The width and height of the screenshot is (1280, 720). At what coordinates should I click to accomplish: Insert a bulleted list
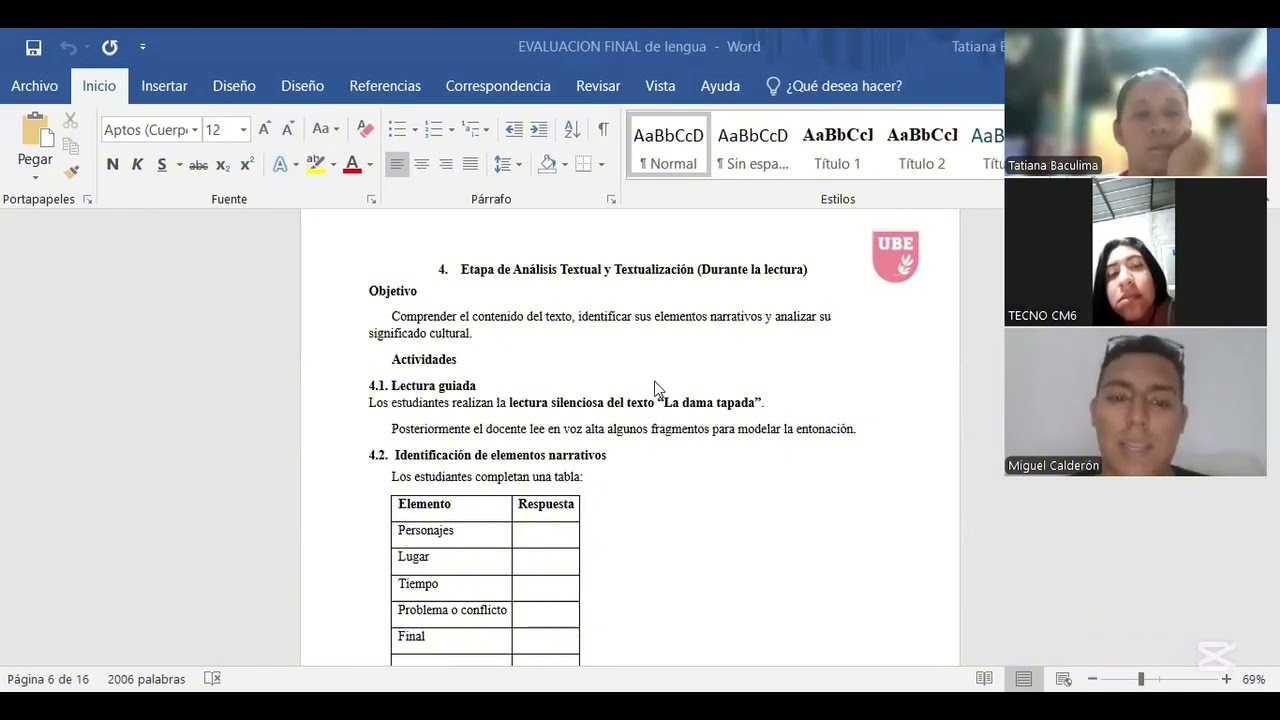pyautogui.click(x=397, y=129)
